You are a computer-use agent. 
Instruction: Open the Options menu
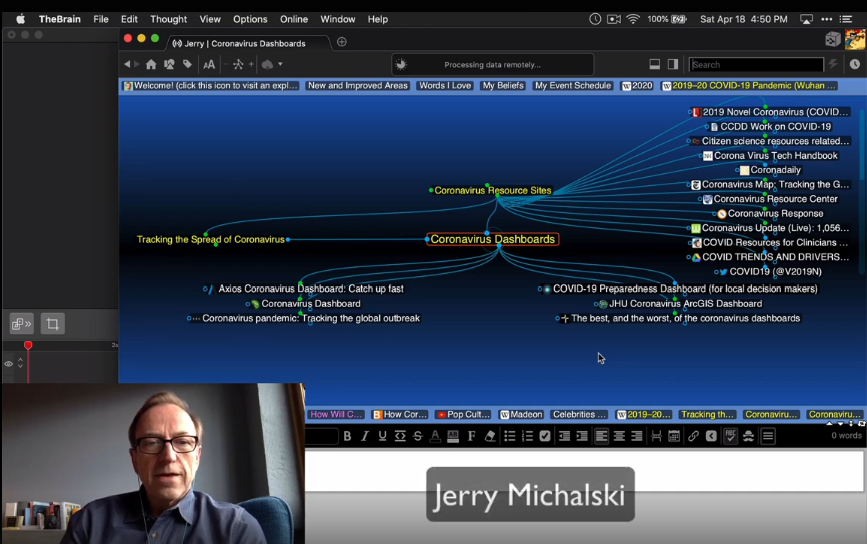click(250, 19)
